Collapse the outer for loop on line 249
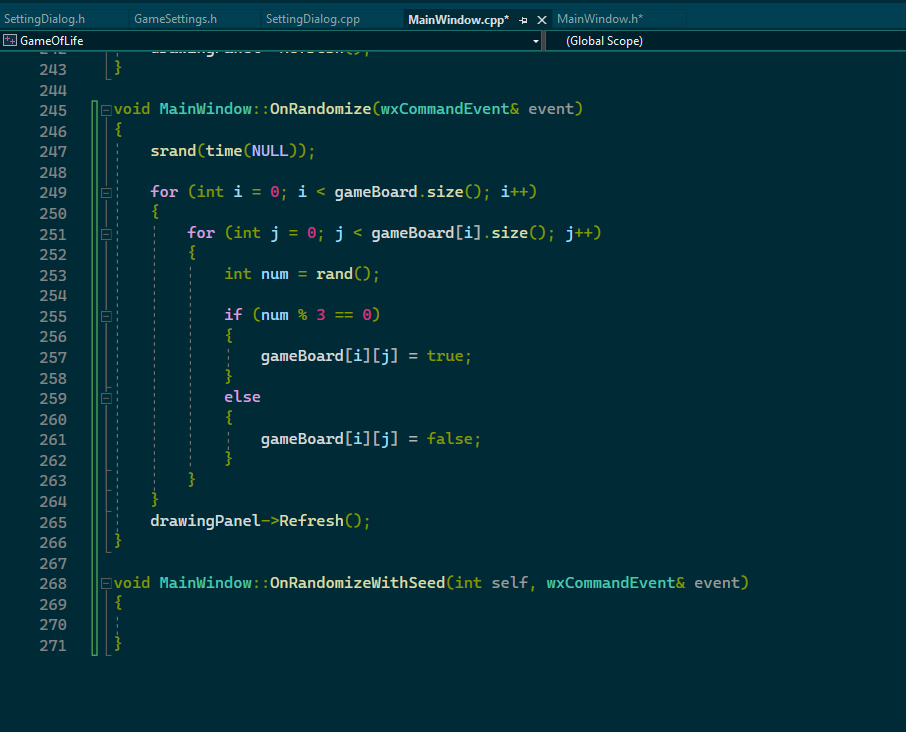The width and height of the screenshot is (906, 732). pos(107,192)
